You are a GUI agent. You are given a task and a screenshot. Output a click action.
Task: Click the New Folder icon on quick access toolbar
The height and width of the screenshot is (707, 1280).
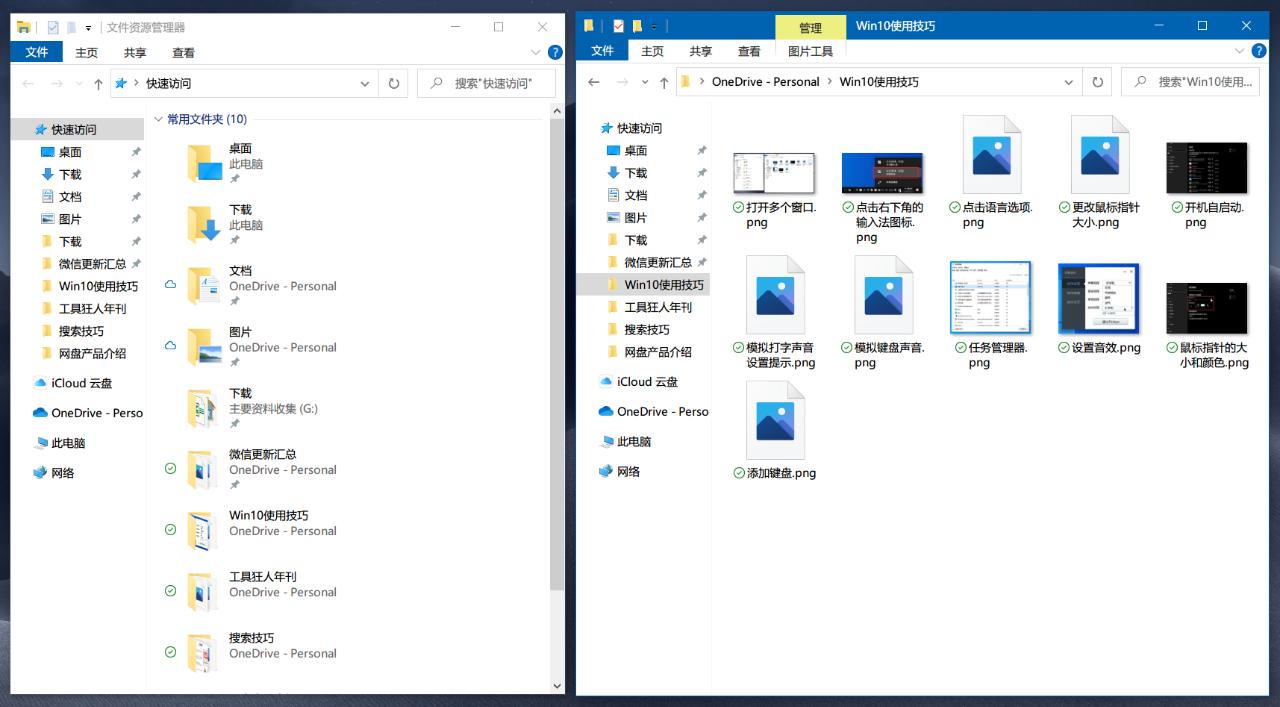coord(72,27)
